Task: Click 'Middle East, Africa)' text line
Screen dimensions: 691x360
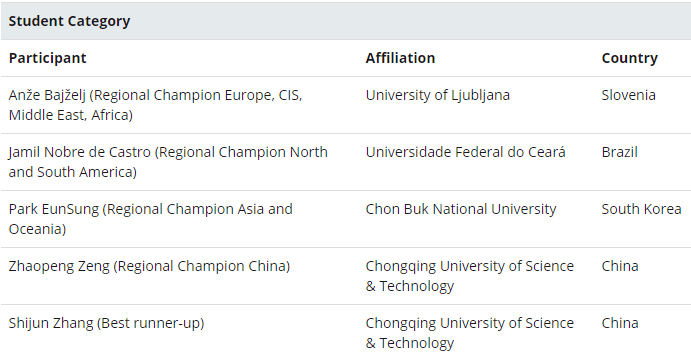Action: click(71, 115)
